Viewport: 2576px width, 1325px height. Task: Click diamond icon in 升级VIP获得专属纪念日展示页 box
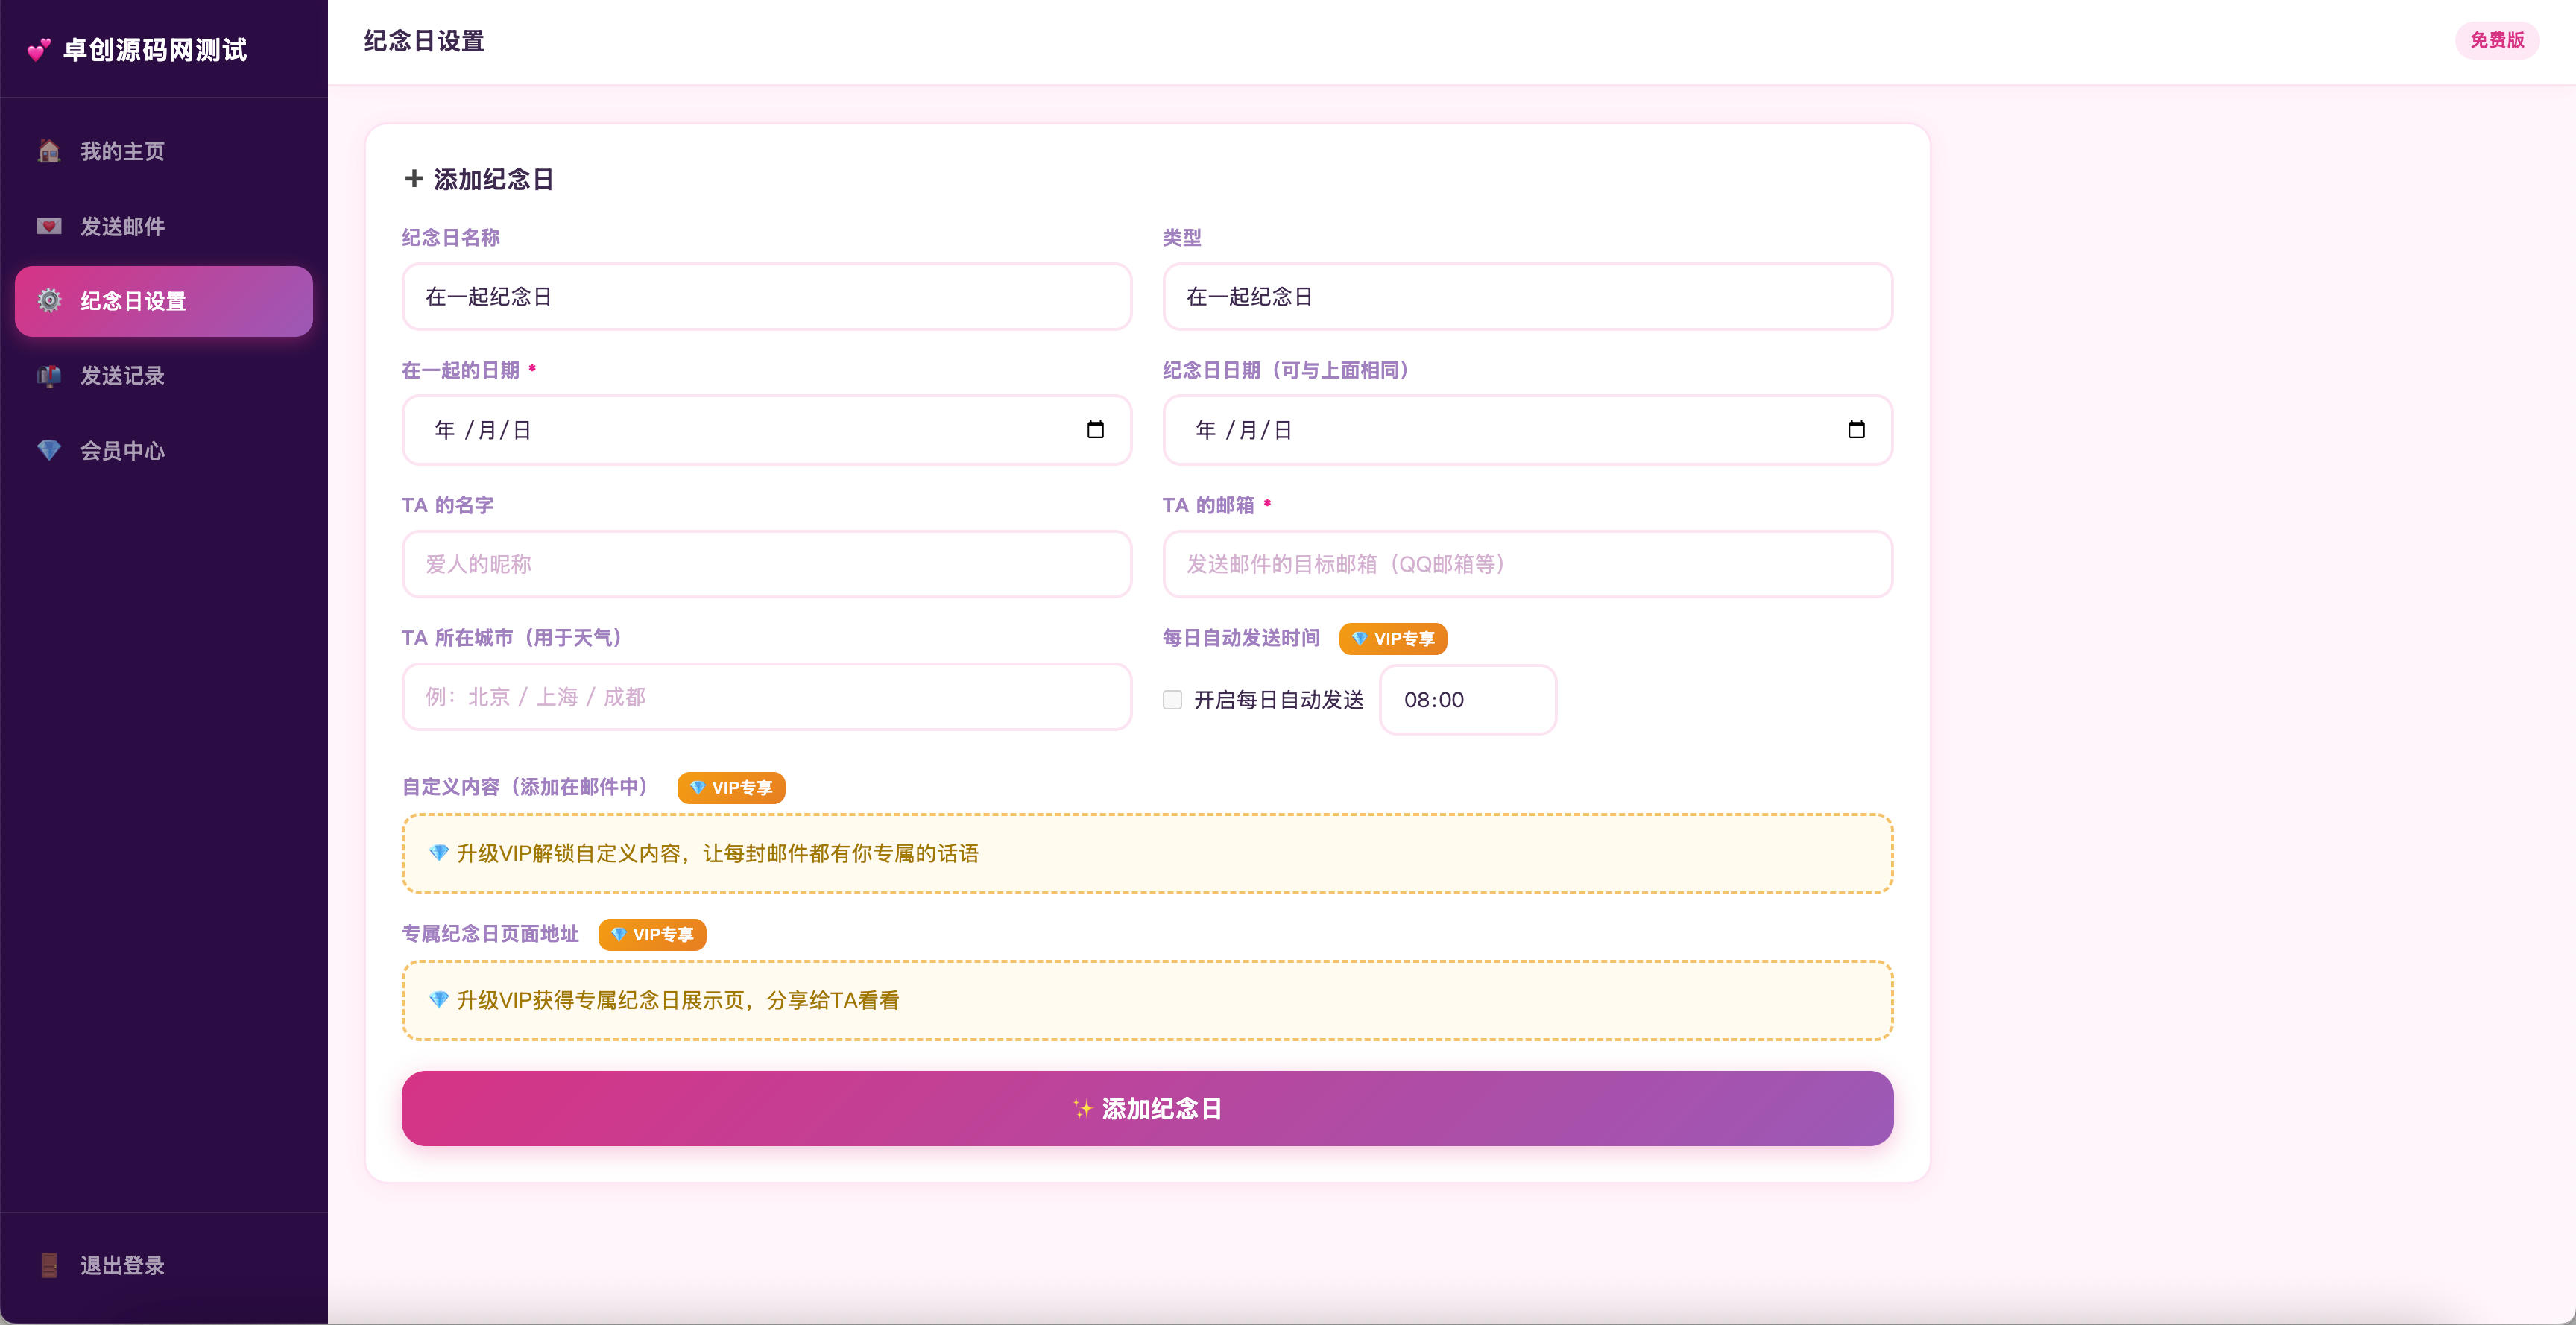pos(438,1000)
